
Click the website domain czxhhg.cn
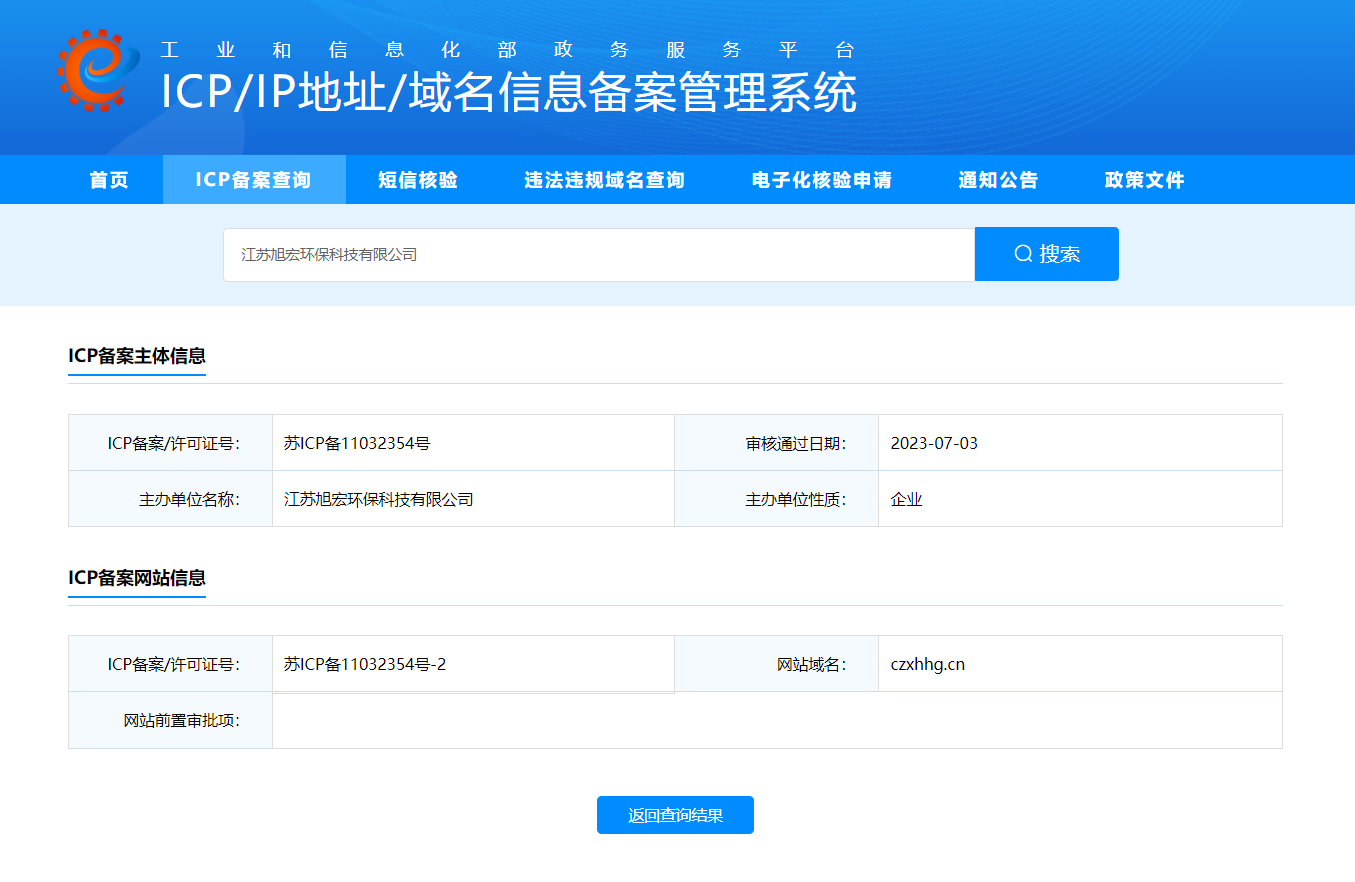pos(927,664)
